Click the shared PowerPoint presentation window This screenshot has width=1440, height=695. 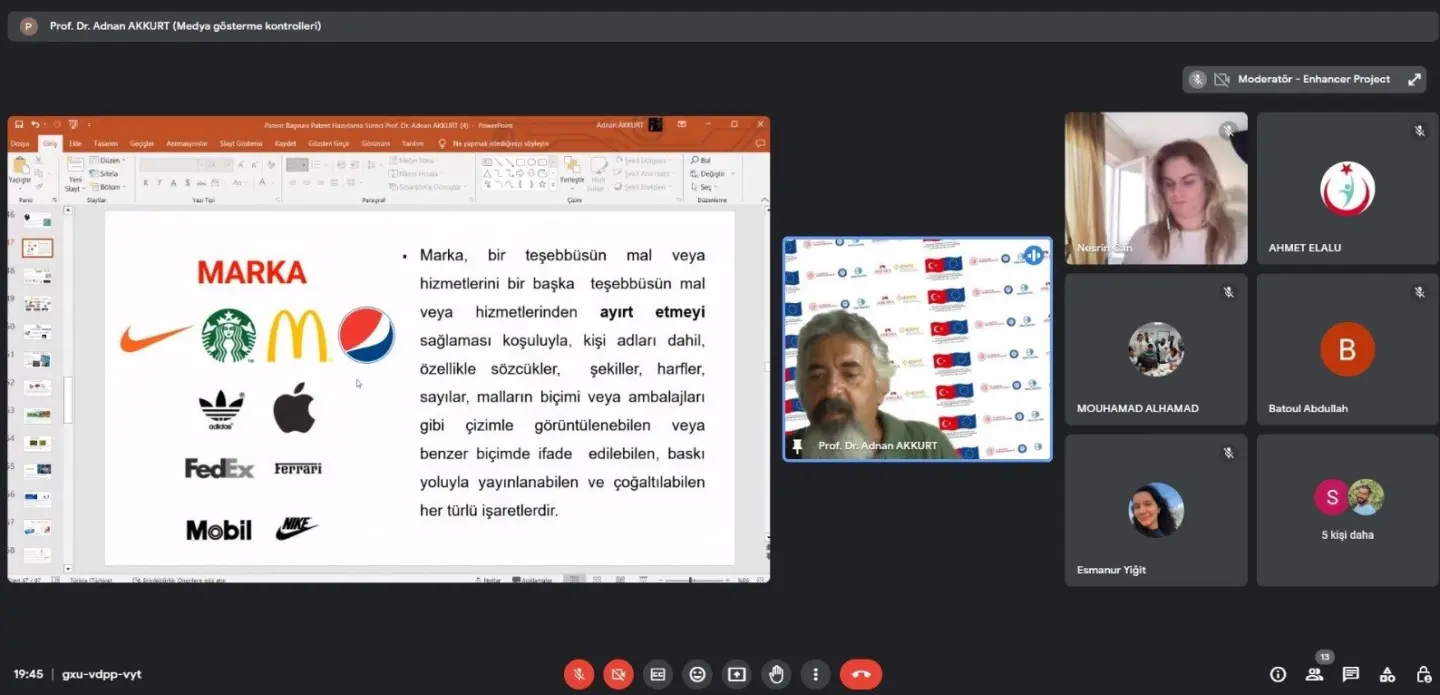[389, 349]
